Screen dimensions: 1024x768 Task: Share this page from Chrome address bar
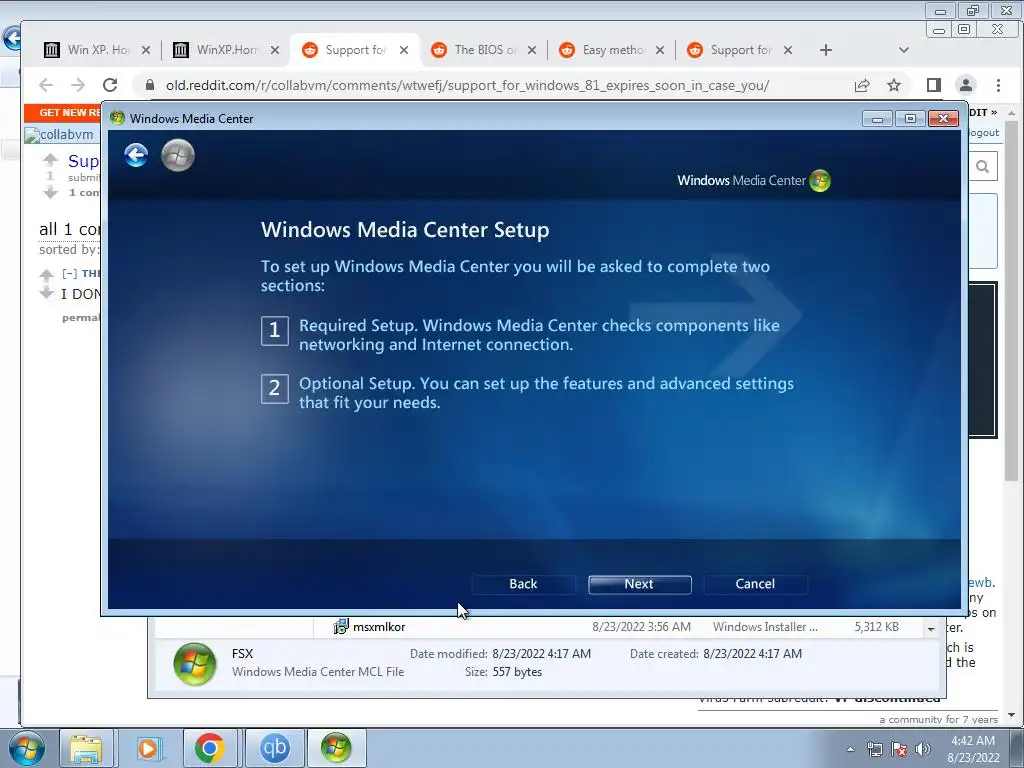pos(862,85)
